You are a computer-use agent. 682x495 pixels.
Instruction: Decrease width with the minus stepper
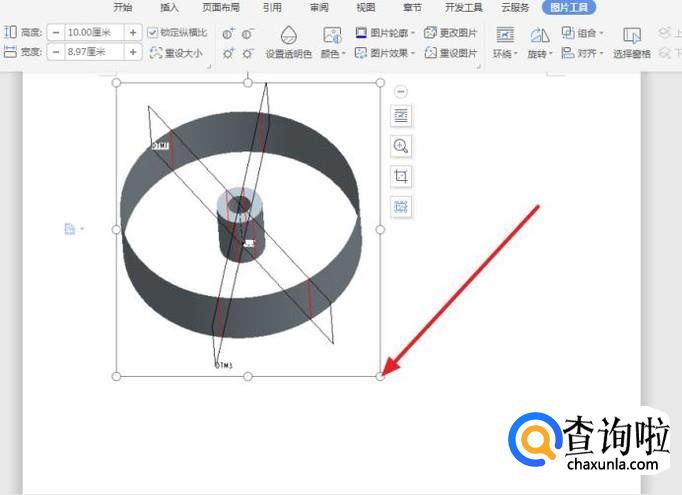57,52
